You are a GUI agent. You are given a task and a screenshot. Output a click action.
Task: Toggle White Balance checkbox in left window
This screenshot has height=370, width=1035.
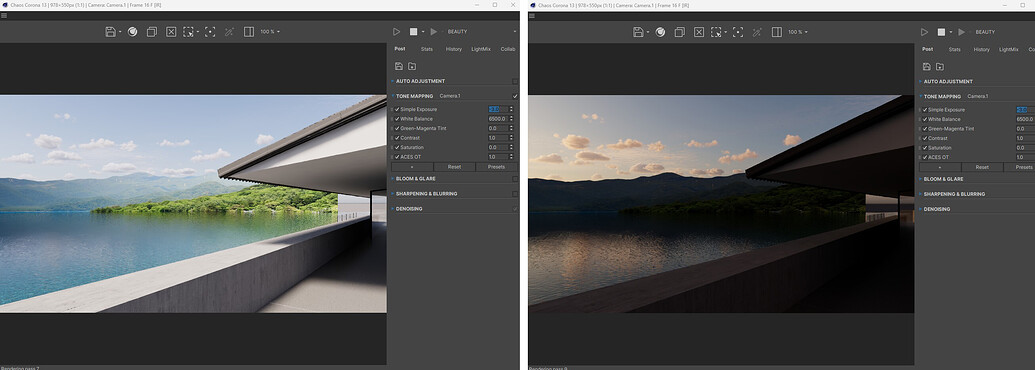397,119
